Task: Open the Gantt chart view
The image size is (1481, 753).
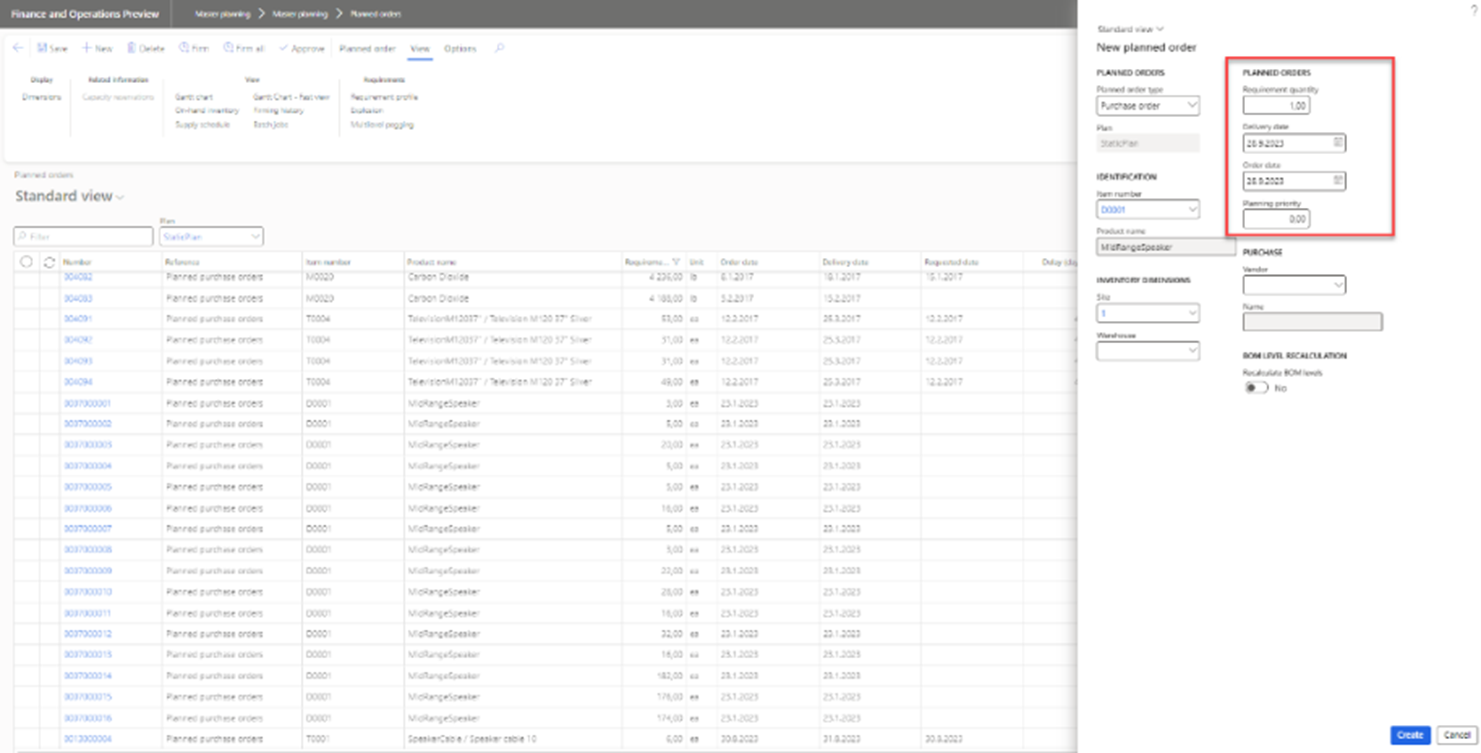Action: (194, 97)
